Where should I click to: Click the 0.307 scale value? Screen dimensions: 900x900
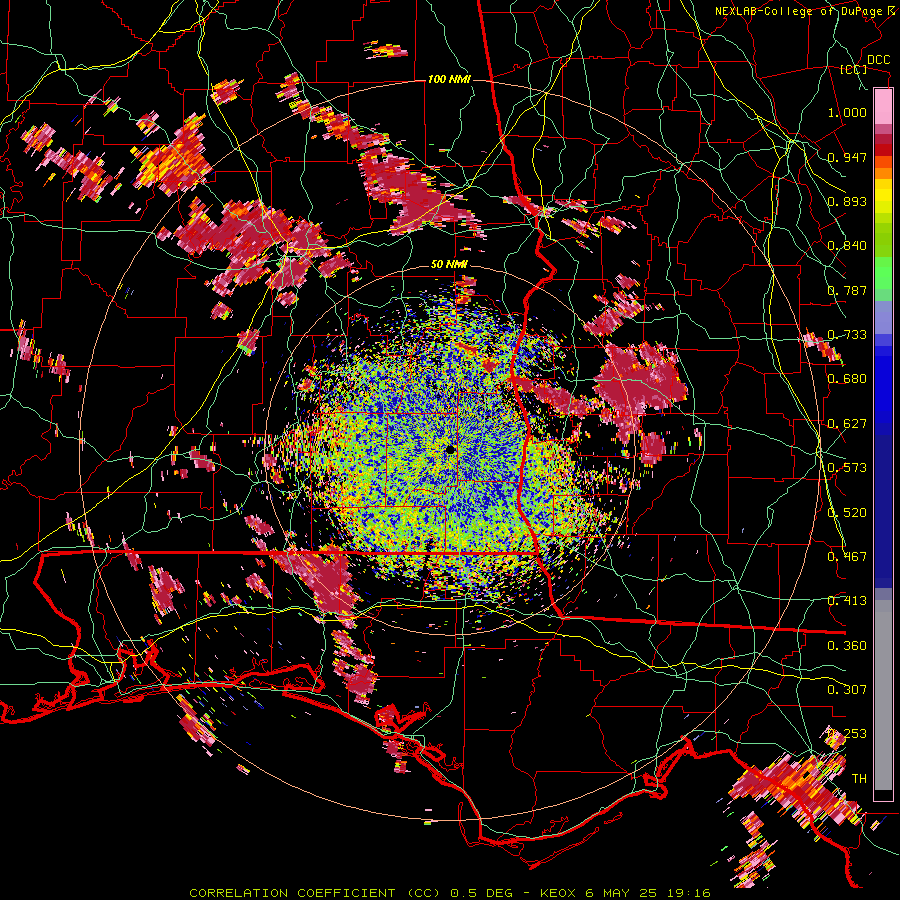pyautogui.click(x=847, y=690)
